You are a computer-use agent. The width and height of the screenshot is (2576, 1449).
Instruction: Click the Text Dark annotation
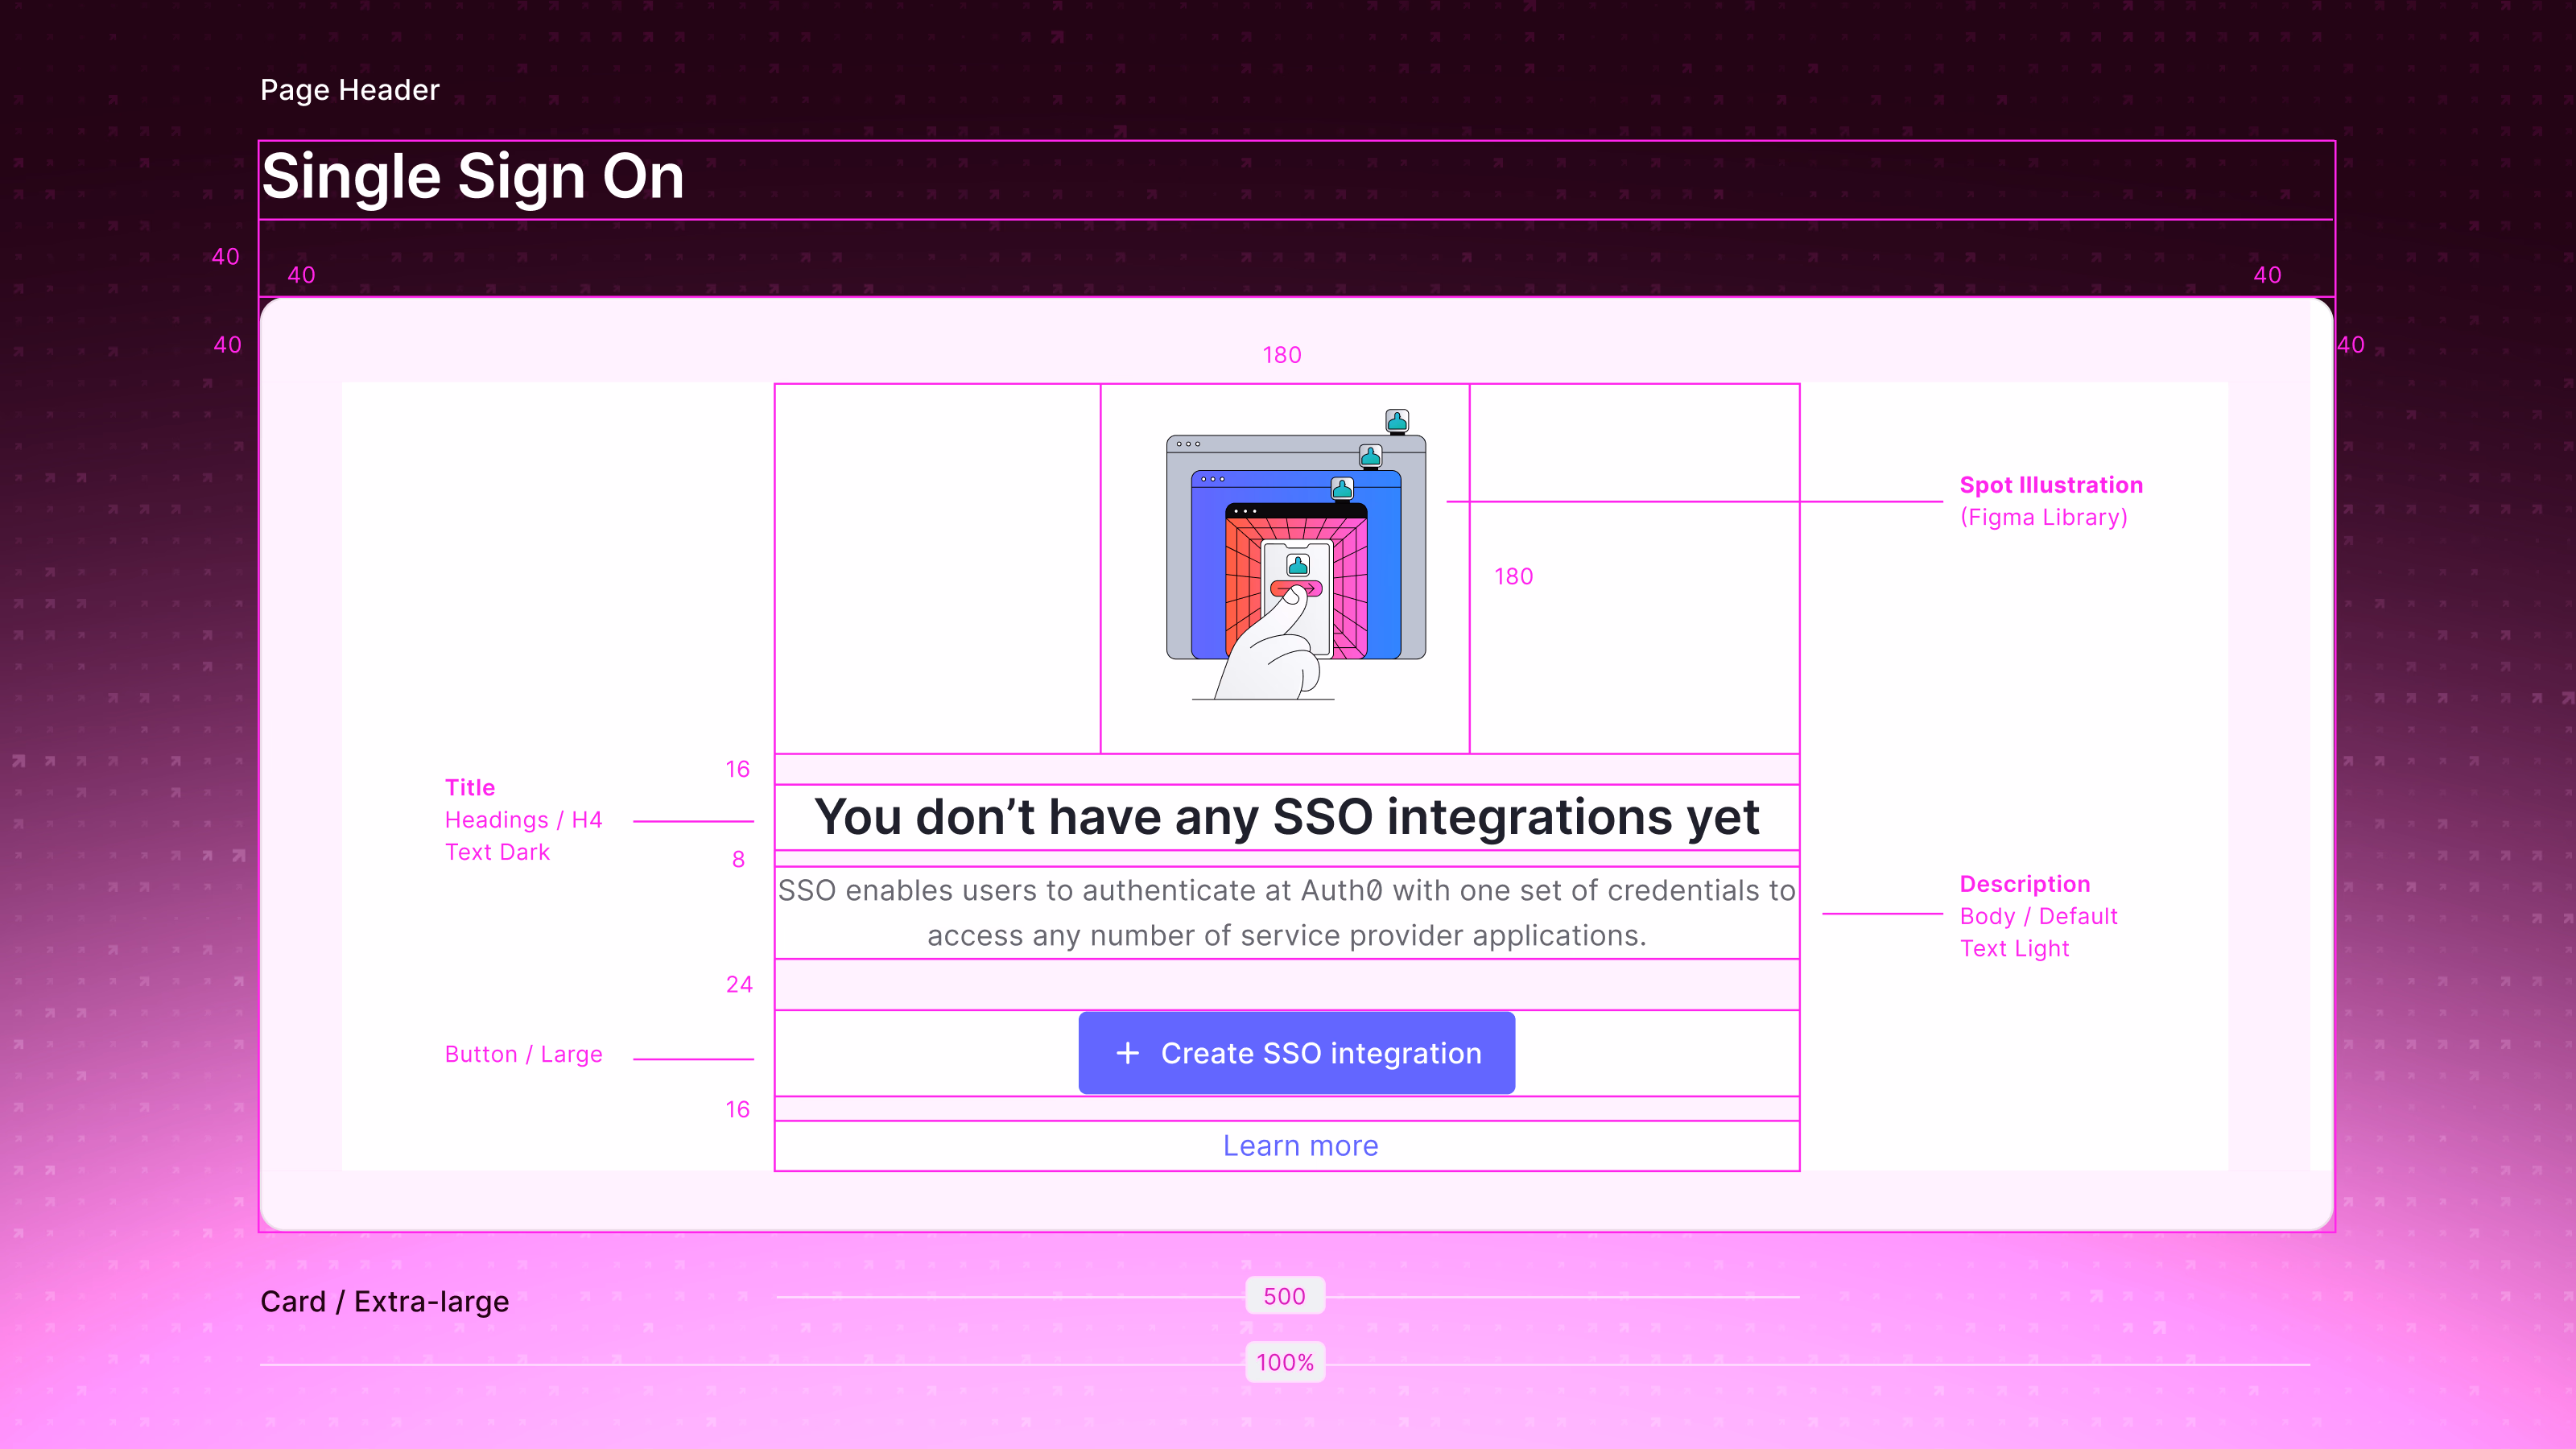pyautogui.click(x=498, y=852)
